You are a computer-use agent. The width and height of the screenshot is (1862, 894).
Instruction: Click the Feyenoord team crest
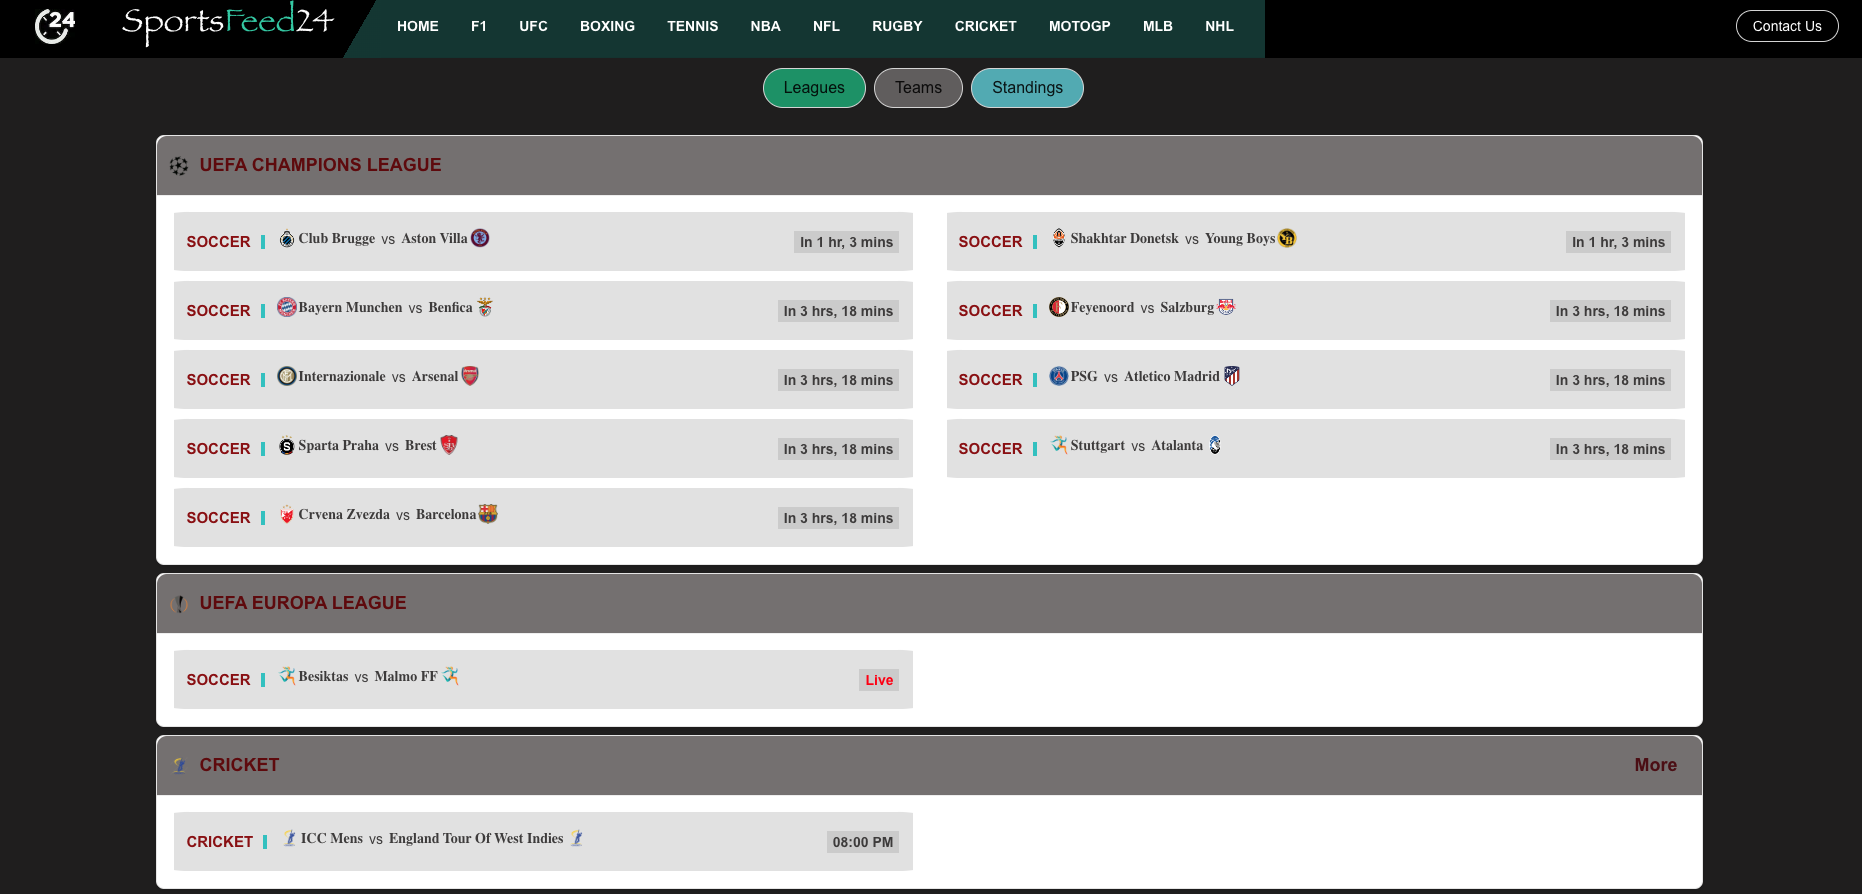pos(1059,307)
